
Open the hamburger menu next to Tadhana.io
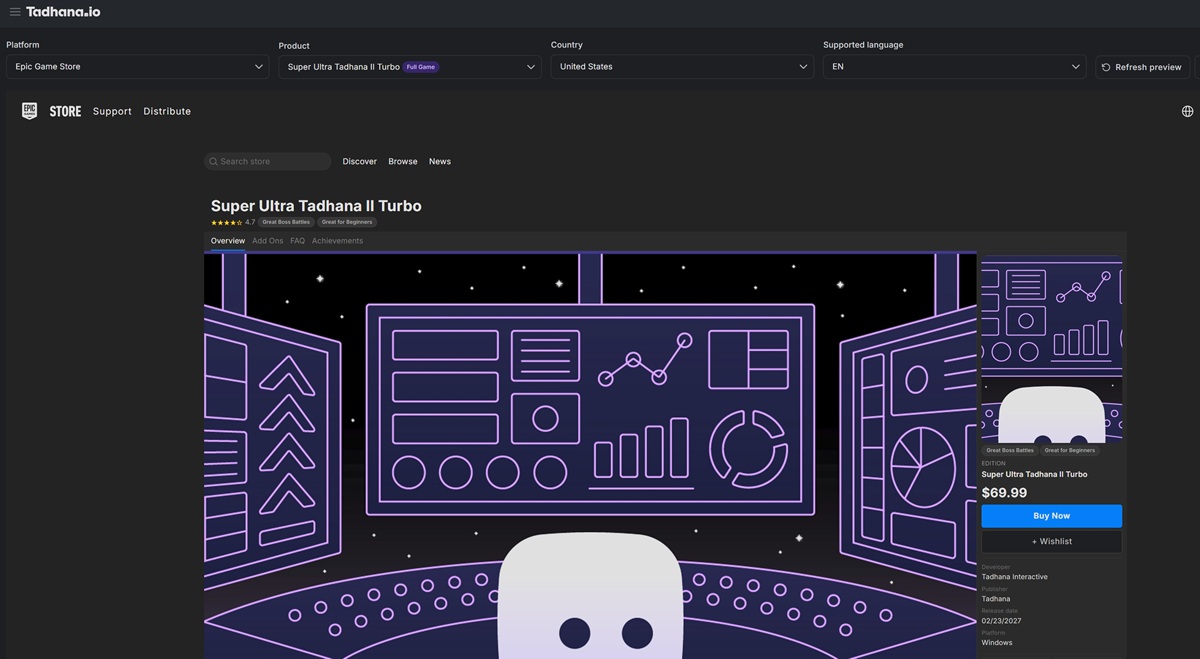[15, 12]
